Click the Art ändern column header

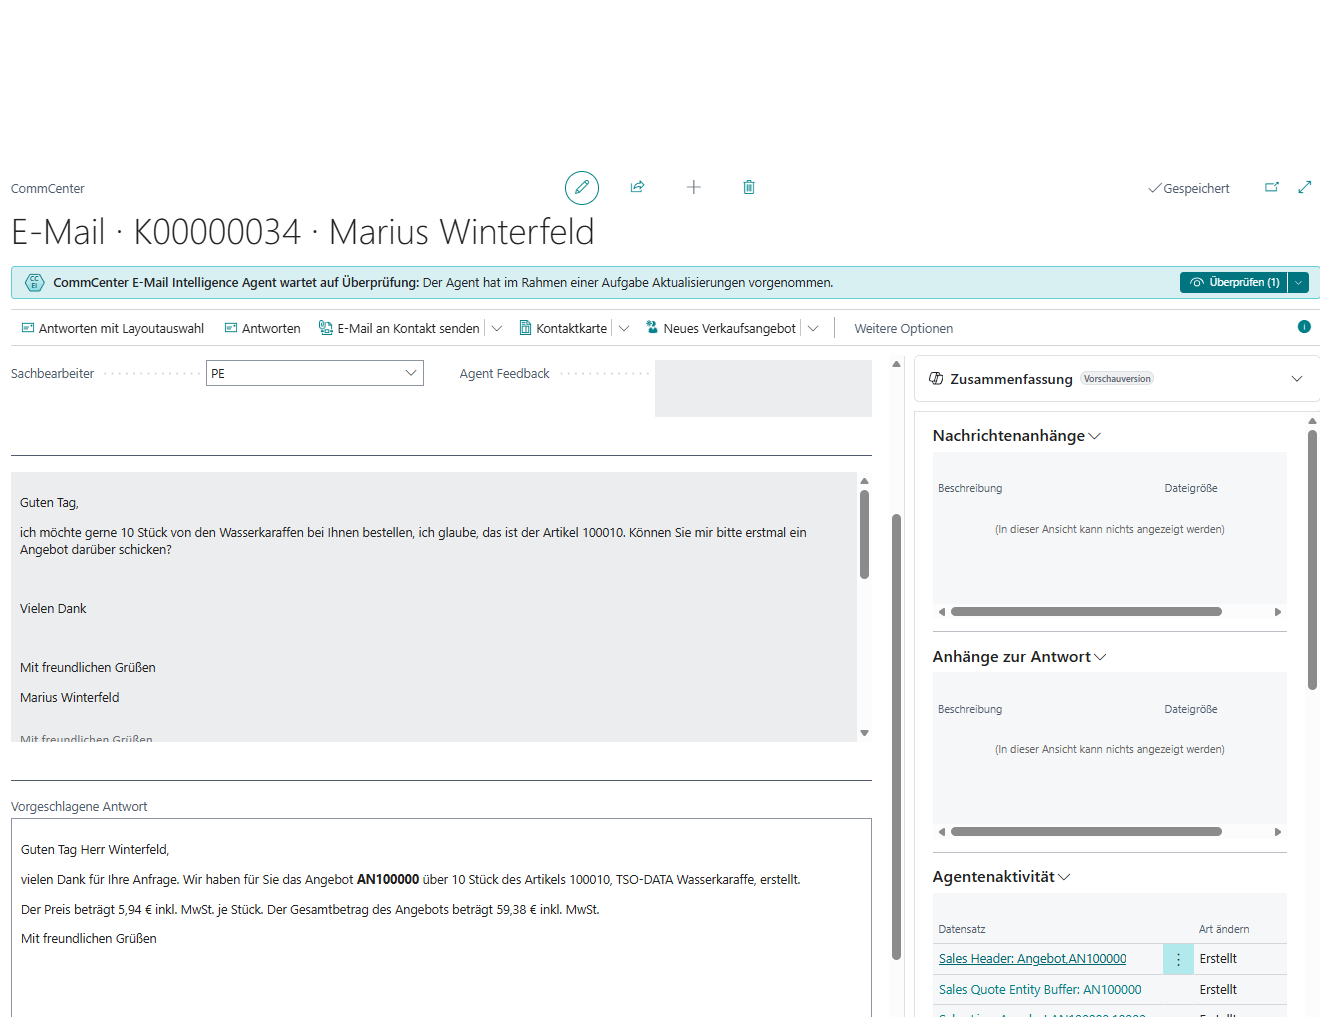coord(1224,929)
